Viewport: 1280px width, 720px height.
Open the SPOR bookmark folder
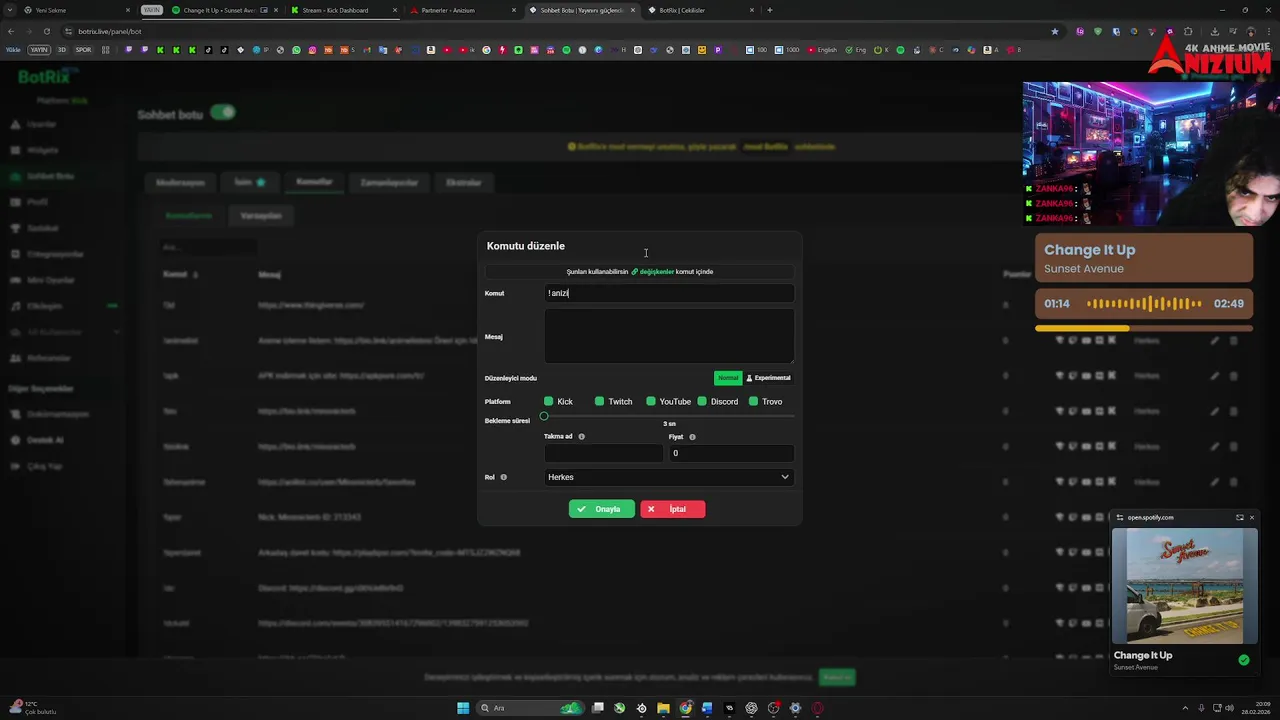[x=83, y=50]
